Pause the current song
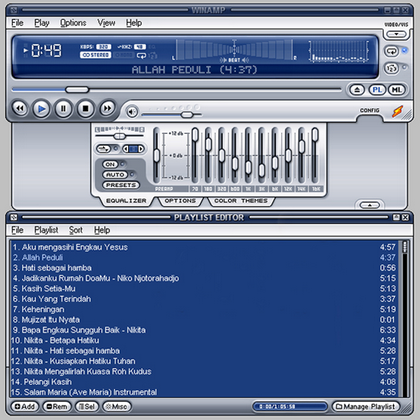This screenshot has height=420, width=420. pos(63,109)
